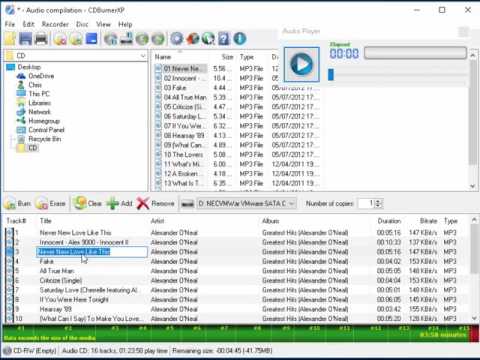This screenshot has height=360, width=480.
Task: Open the D: NECVMWar recorder drive dropdown
Action: (247, 203)
